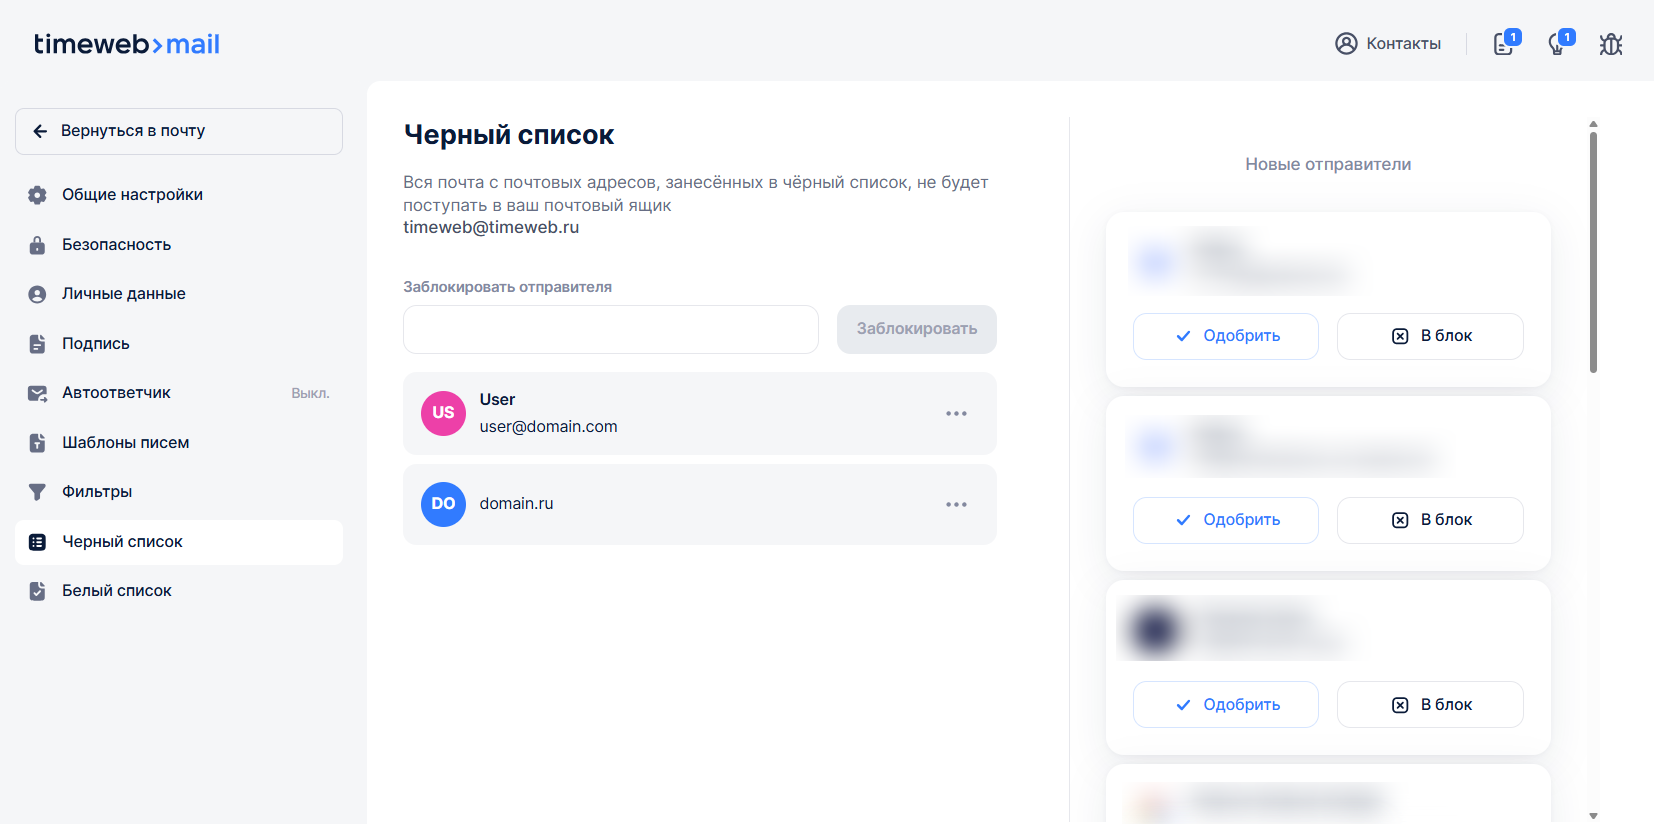Click the new senders panel scrollbar
The width and height of the screenshot is (1654, 824).
[1593, 252]
